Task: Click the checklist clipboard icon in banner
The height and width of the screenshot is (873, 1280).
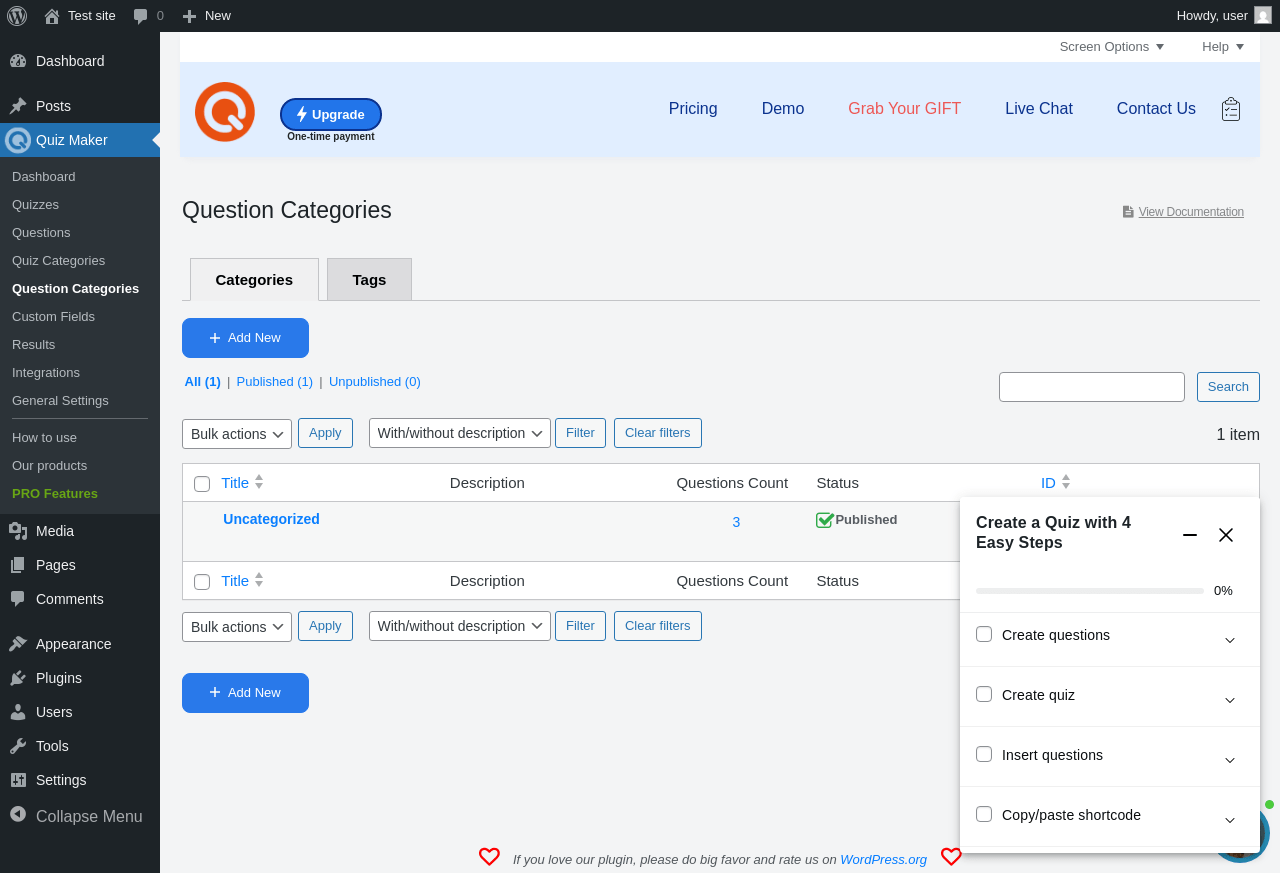Action: coord(1231,109)
